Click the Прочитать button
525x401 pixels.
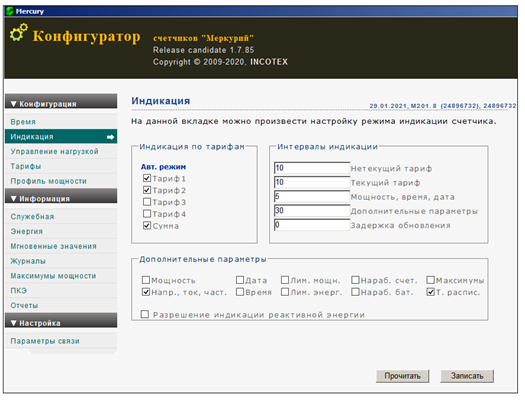pos(402,376)
